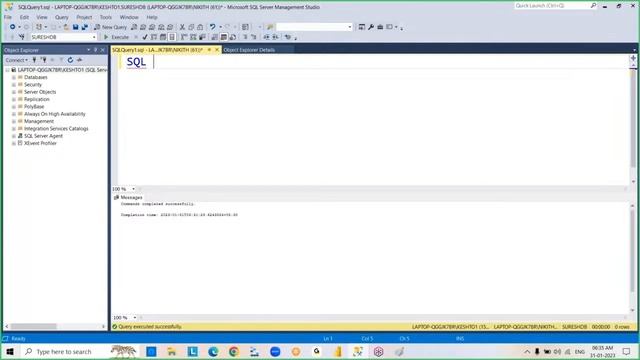Close the SQLQuery1.sql tab

[x=217, y=50]
